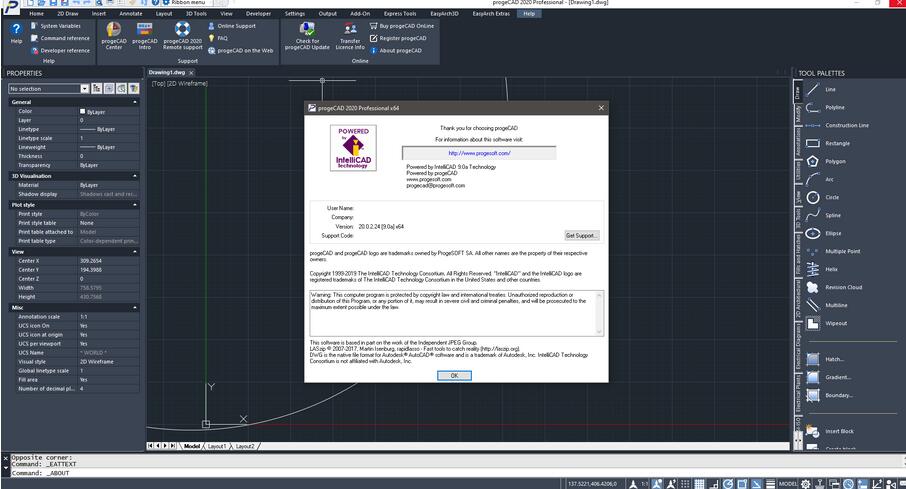
Task: Open the 2D Draw ribbon tab
Action: coord(68,13)
